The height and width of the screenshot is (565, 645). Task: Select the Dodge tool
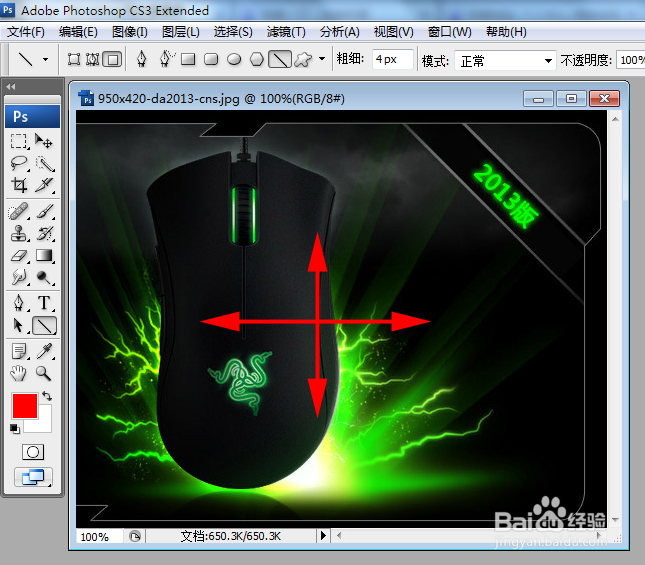pyautogui.click(x=44, y=277)
